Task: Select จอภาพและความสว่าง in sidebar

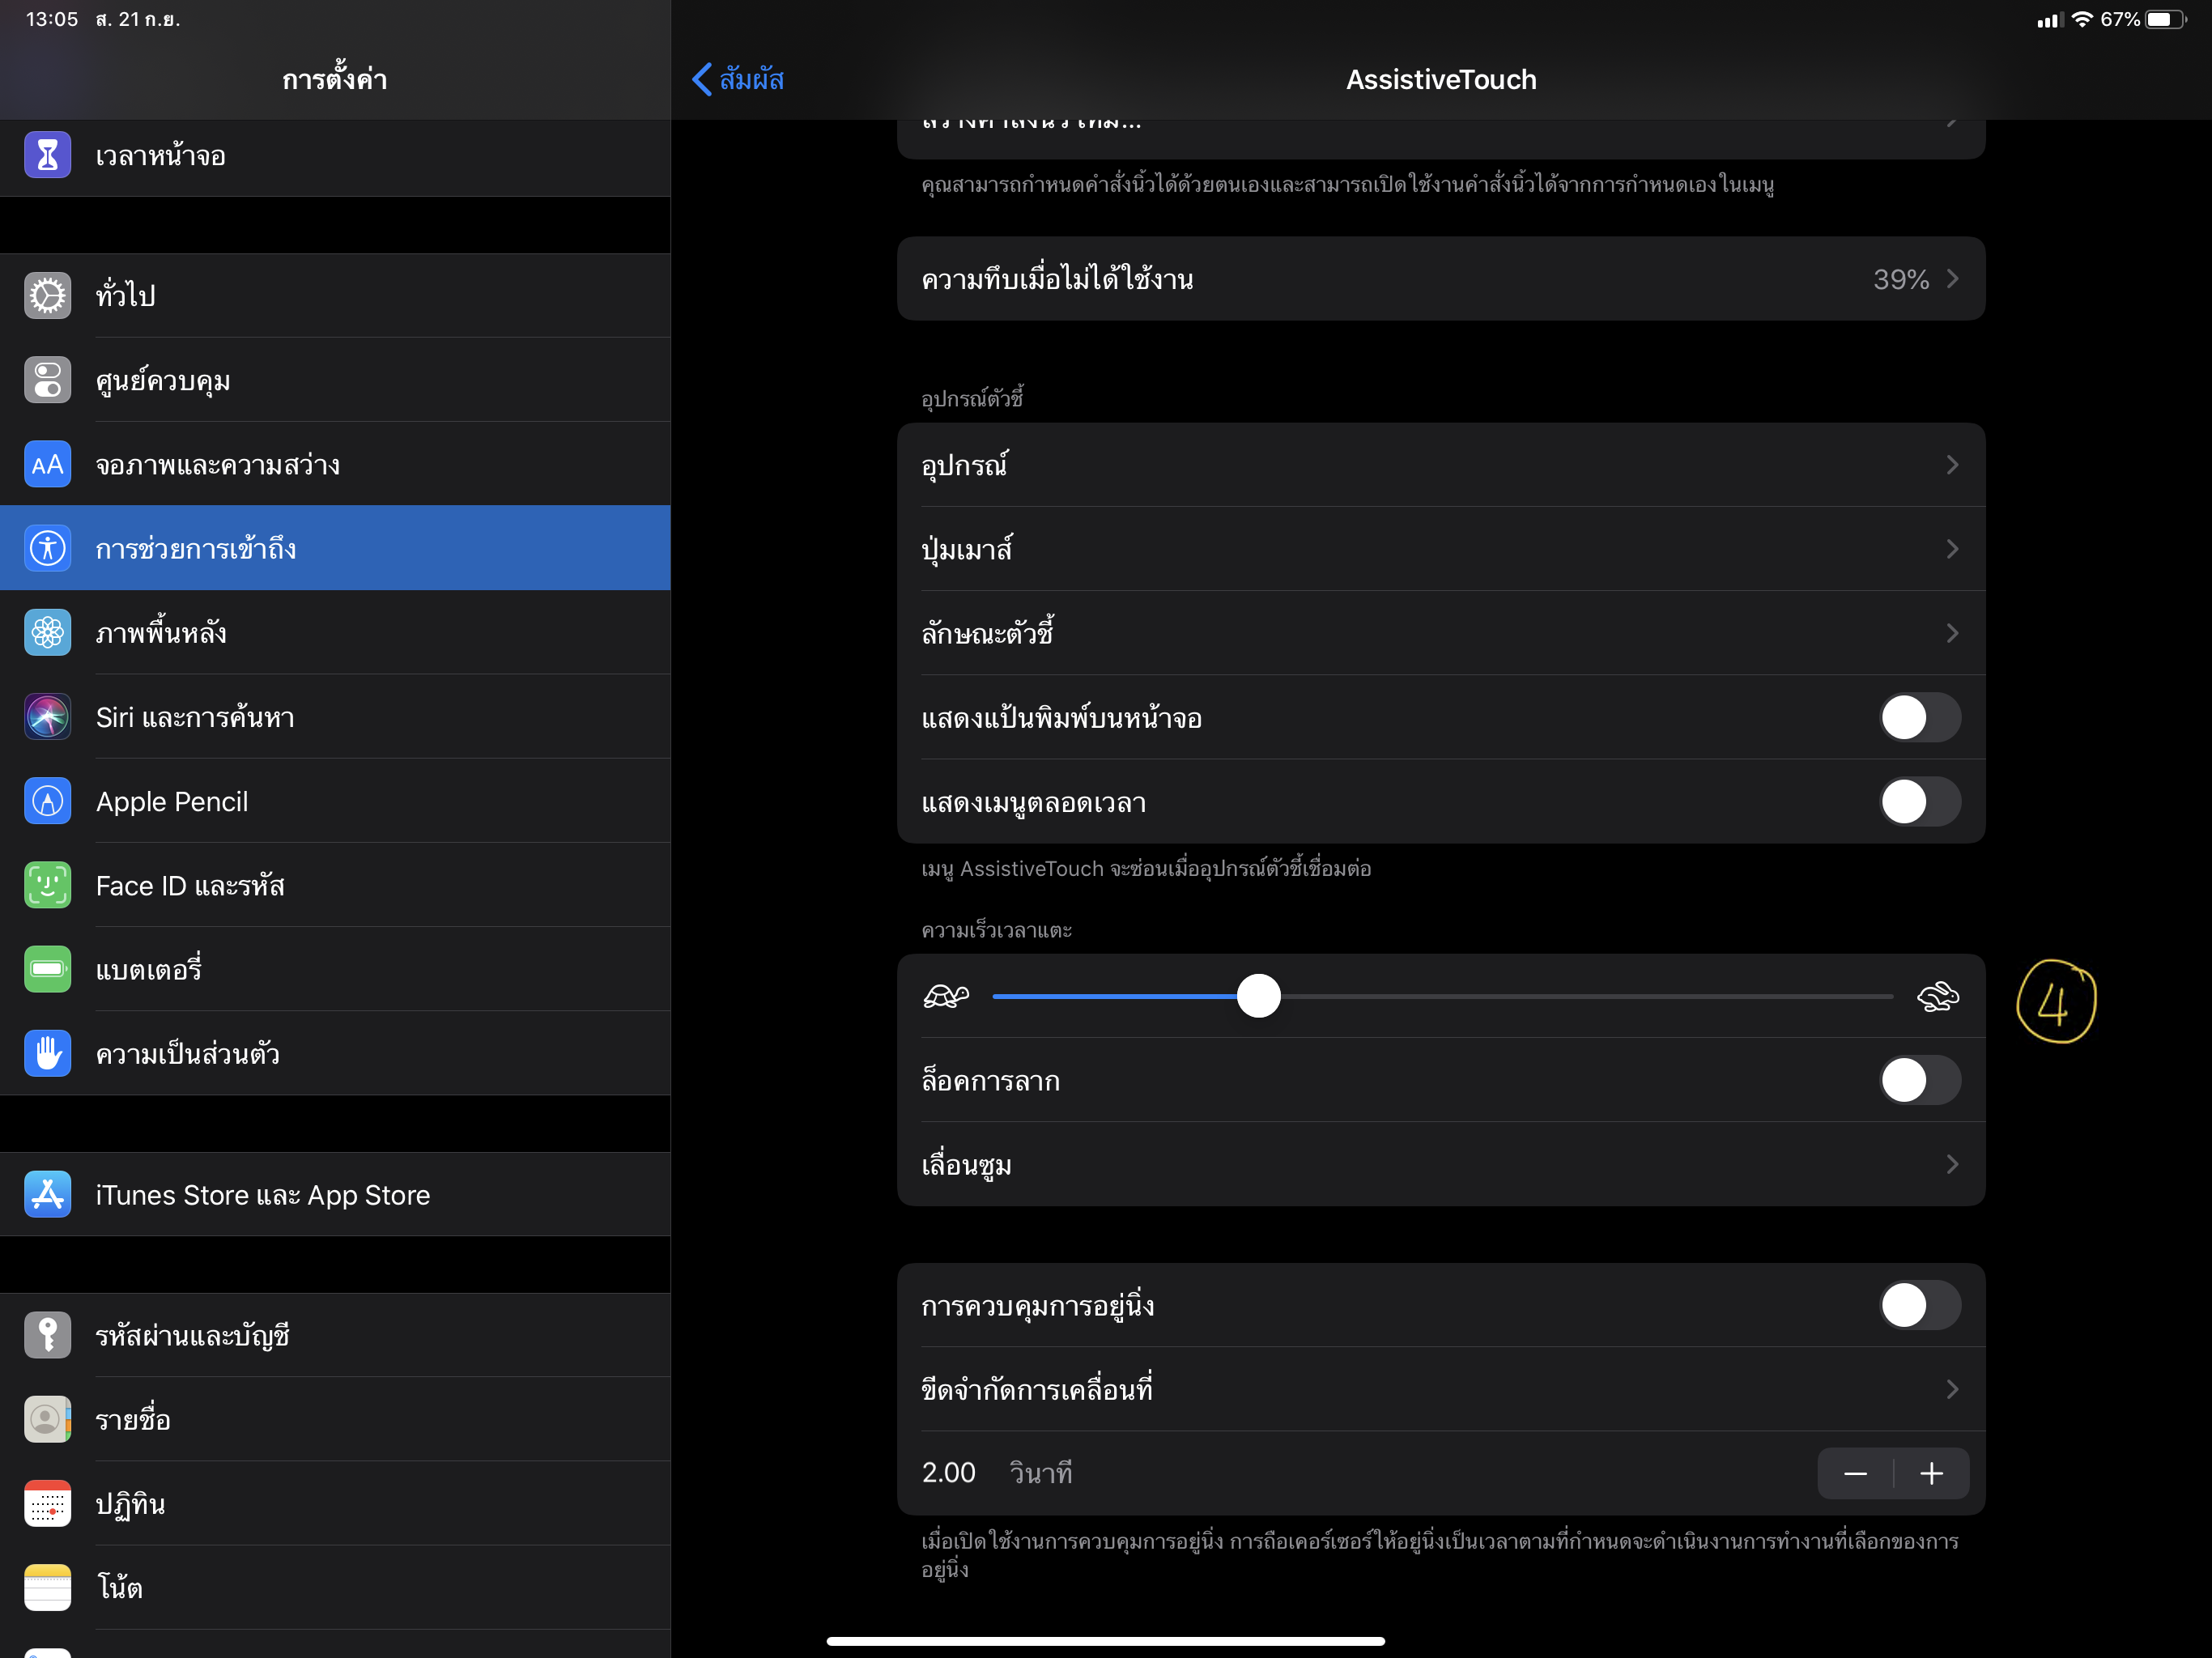Action: pos(335,464)
